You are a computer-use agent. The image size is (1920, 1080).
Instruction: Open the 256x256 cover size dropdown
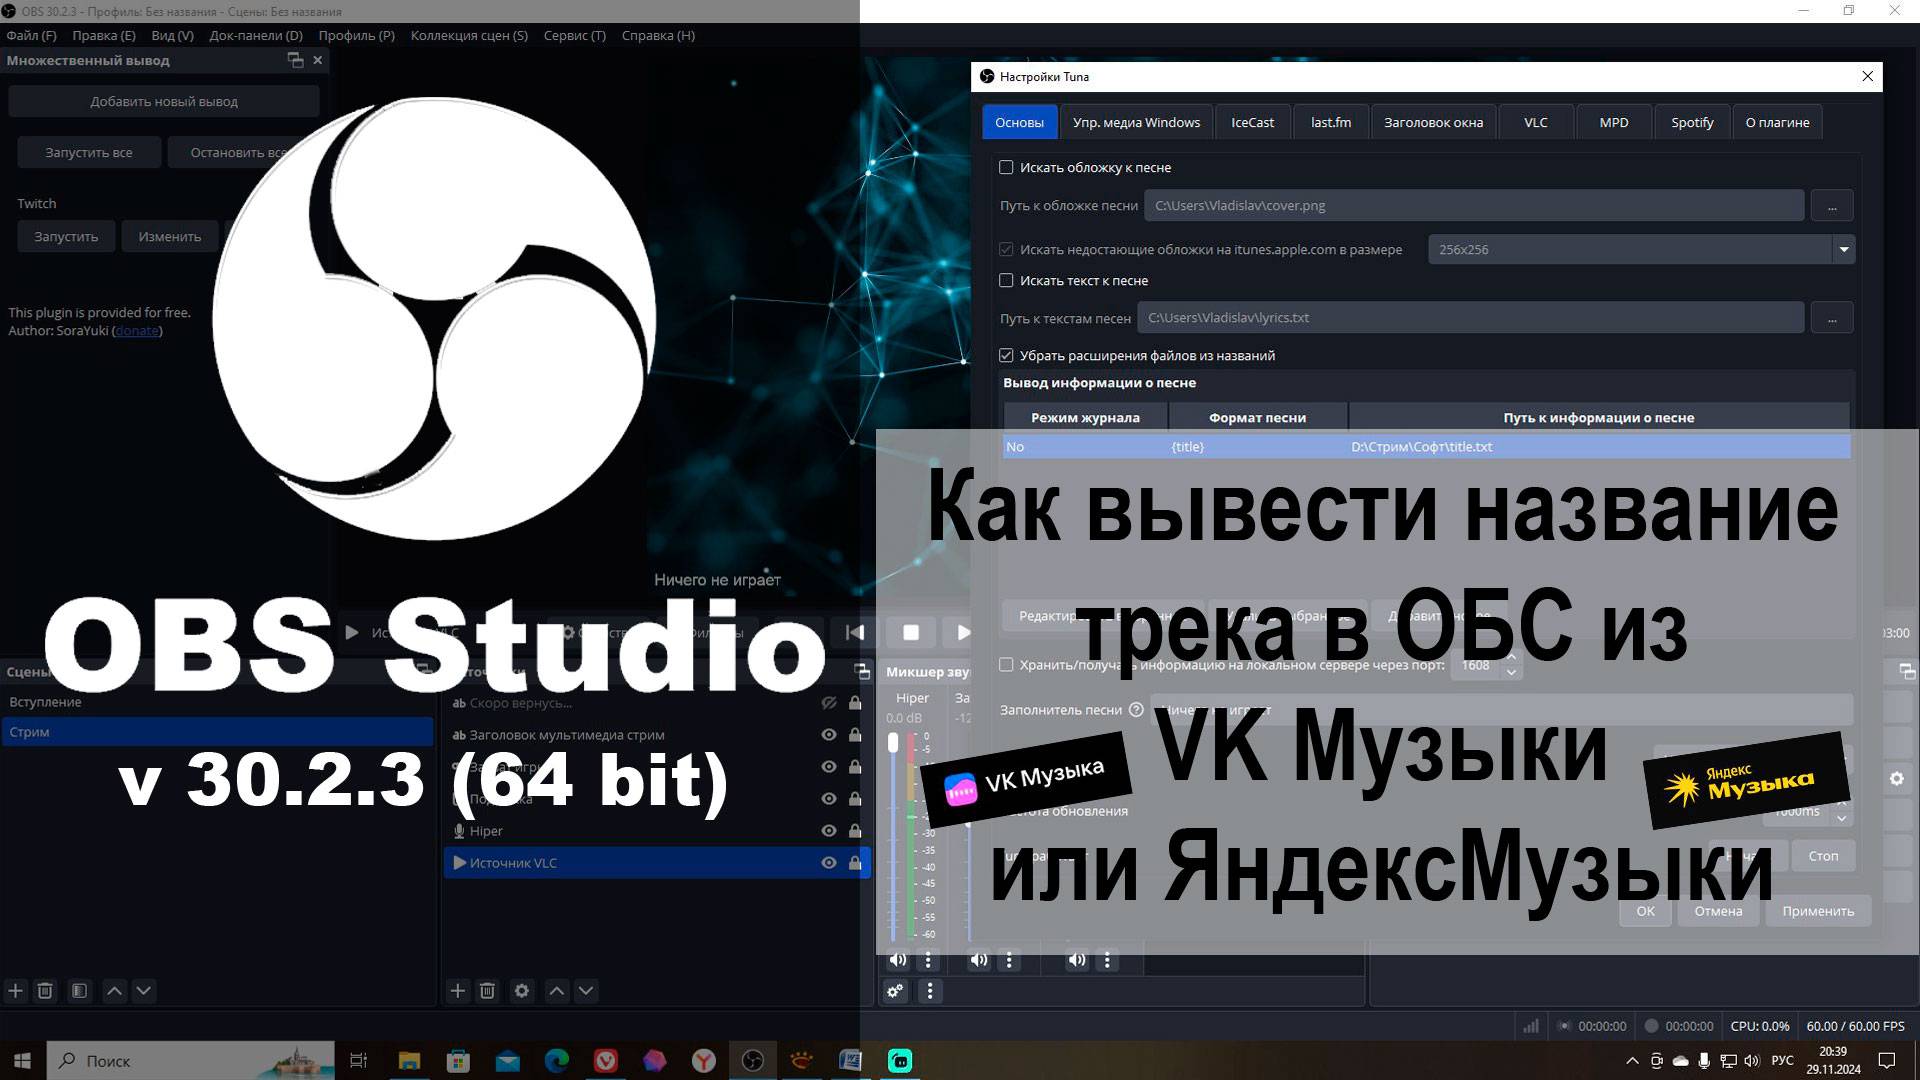click(1844, 249)
